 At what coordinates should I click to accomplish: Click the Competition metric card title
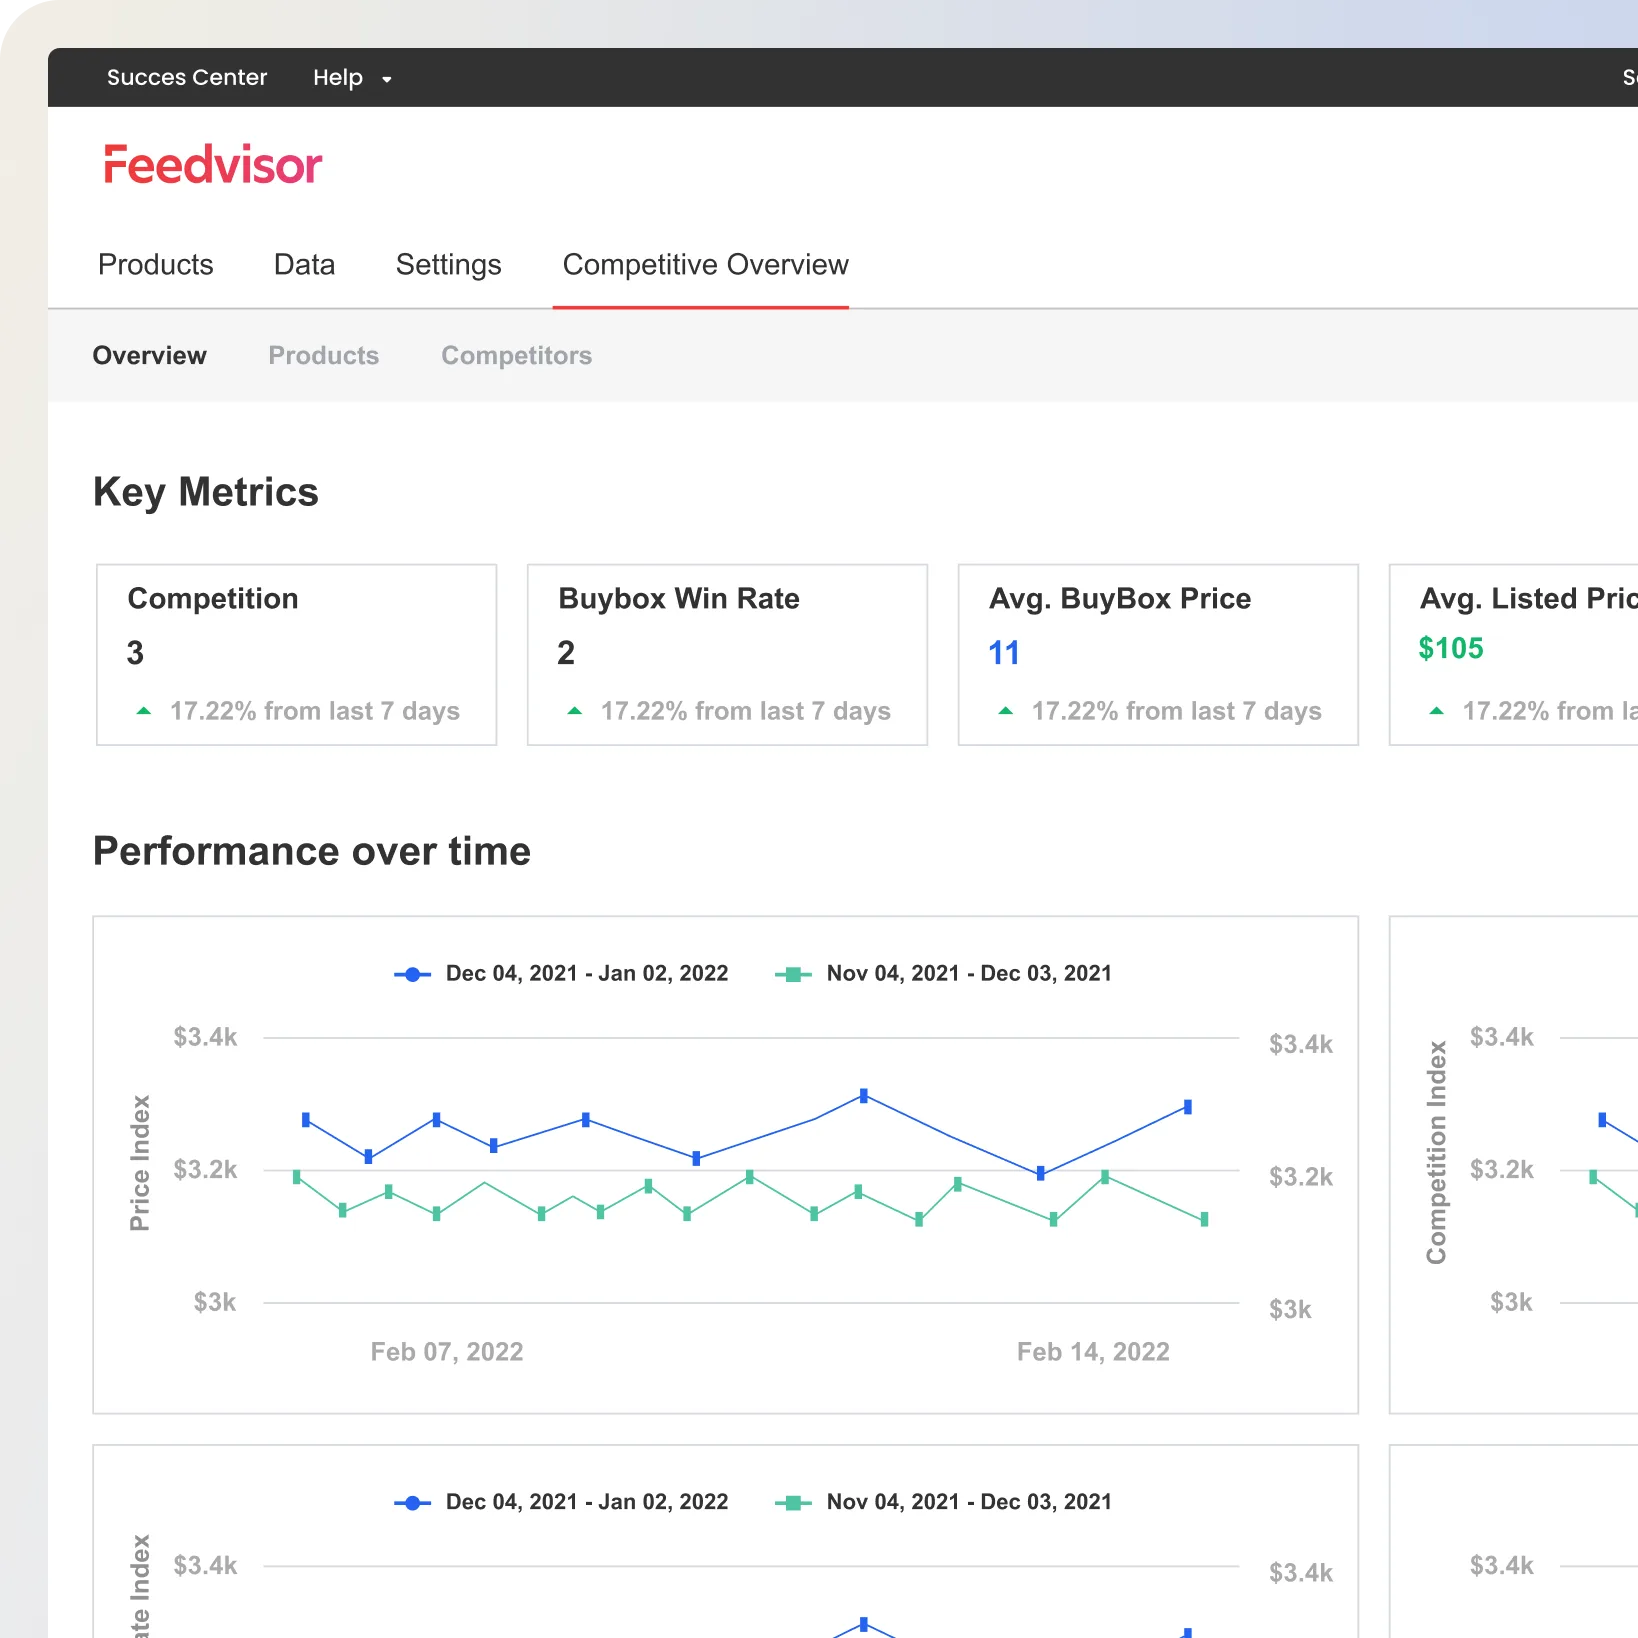pos(213,598)
